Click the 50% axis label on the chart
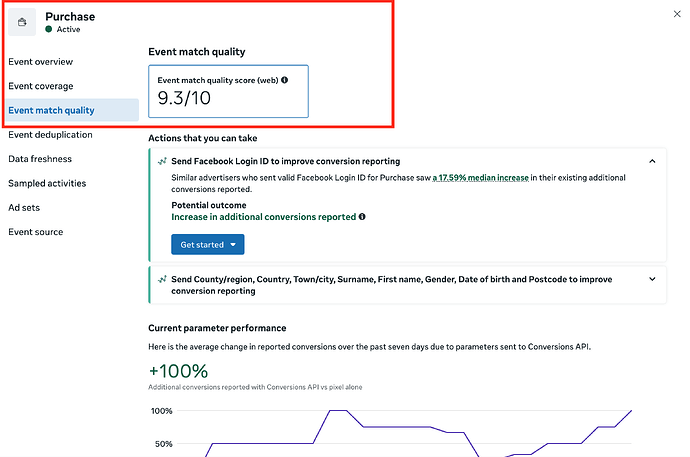The width and height of the screenshot is (690, 457). tap(164, 444)
